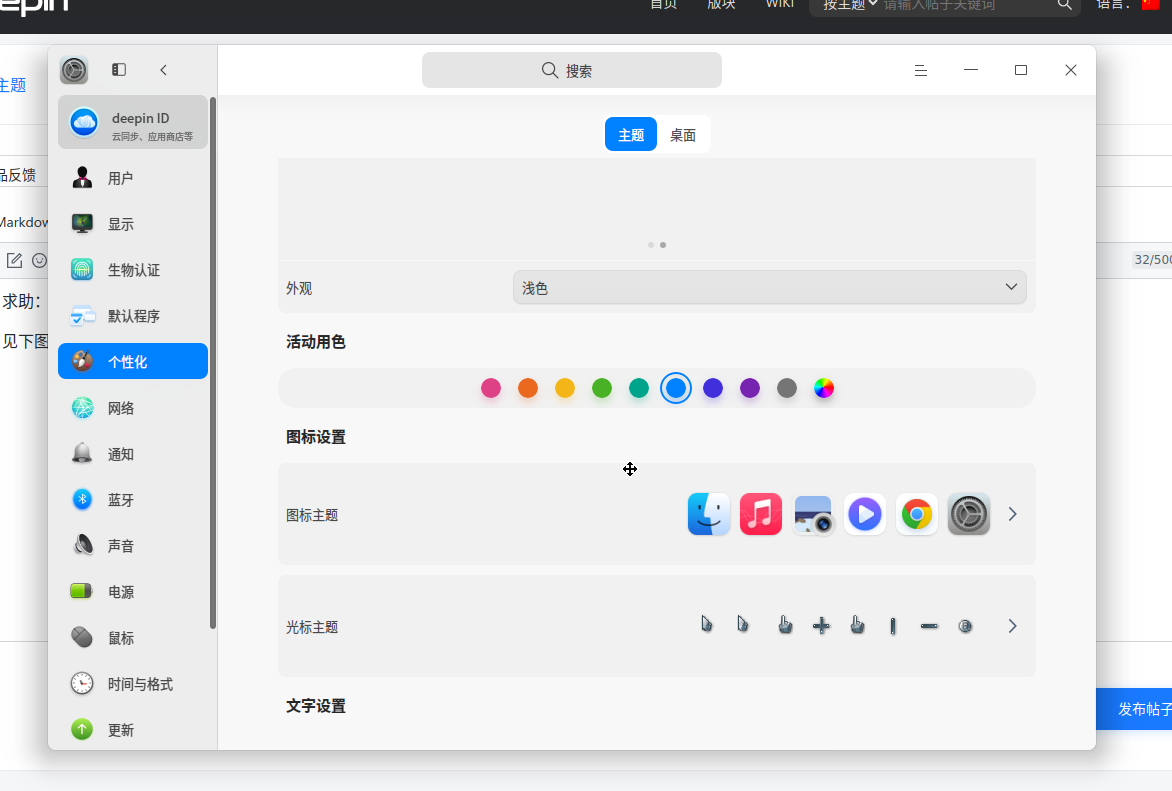1172x791 pixels.
Task: Open 时间与格式 clock icon
Action: [x=82, y=683]
